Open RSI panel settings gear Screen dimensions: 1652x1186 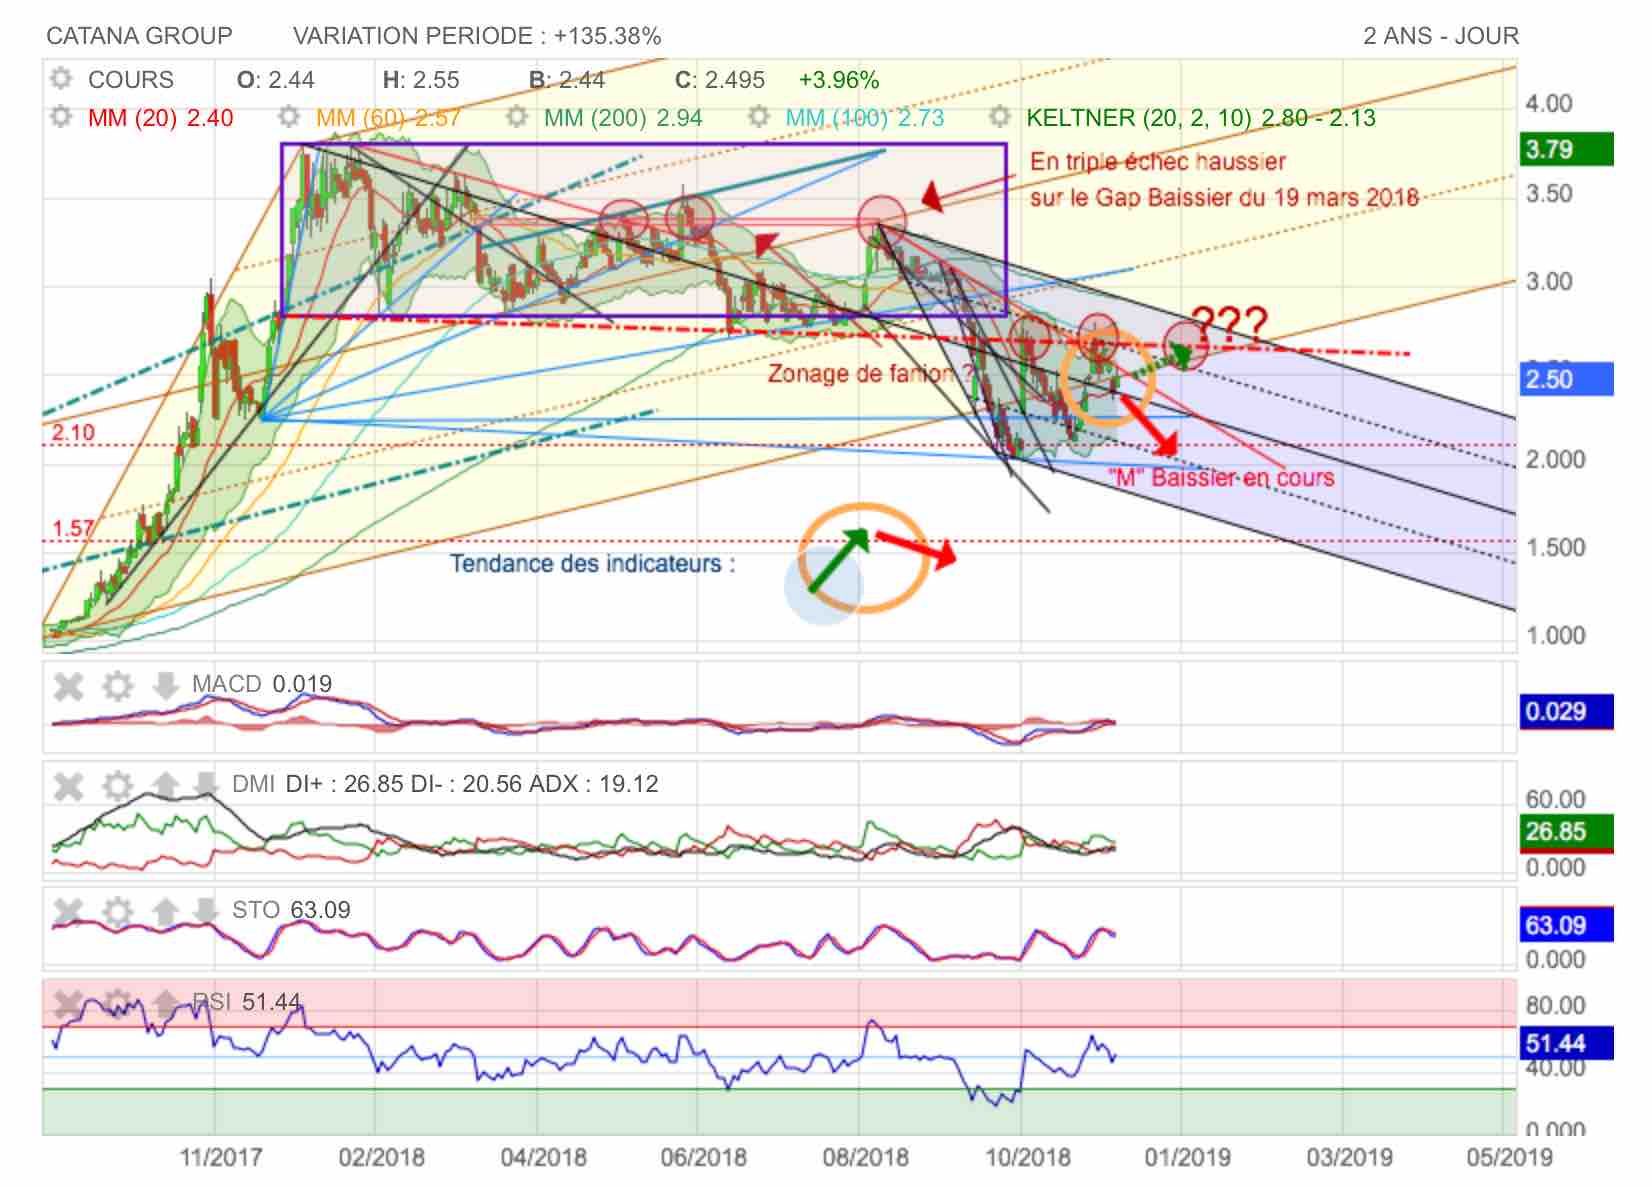tap(118, 1003)
